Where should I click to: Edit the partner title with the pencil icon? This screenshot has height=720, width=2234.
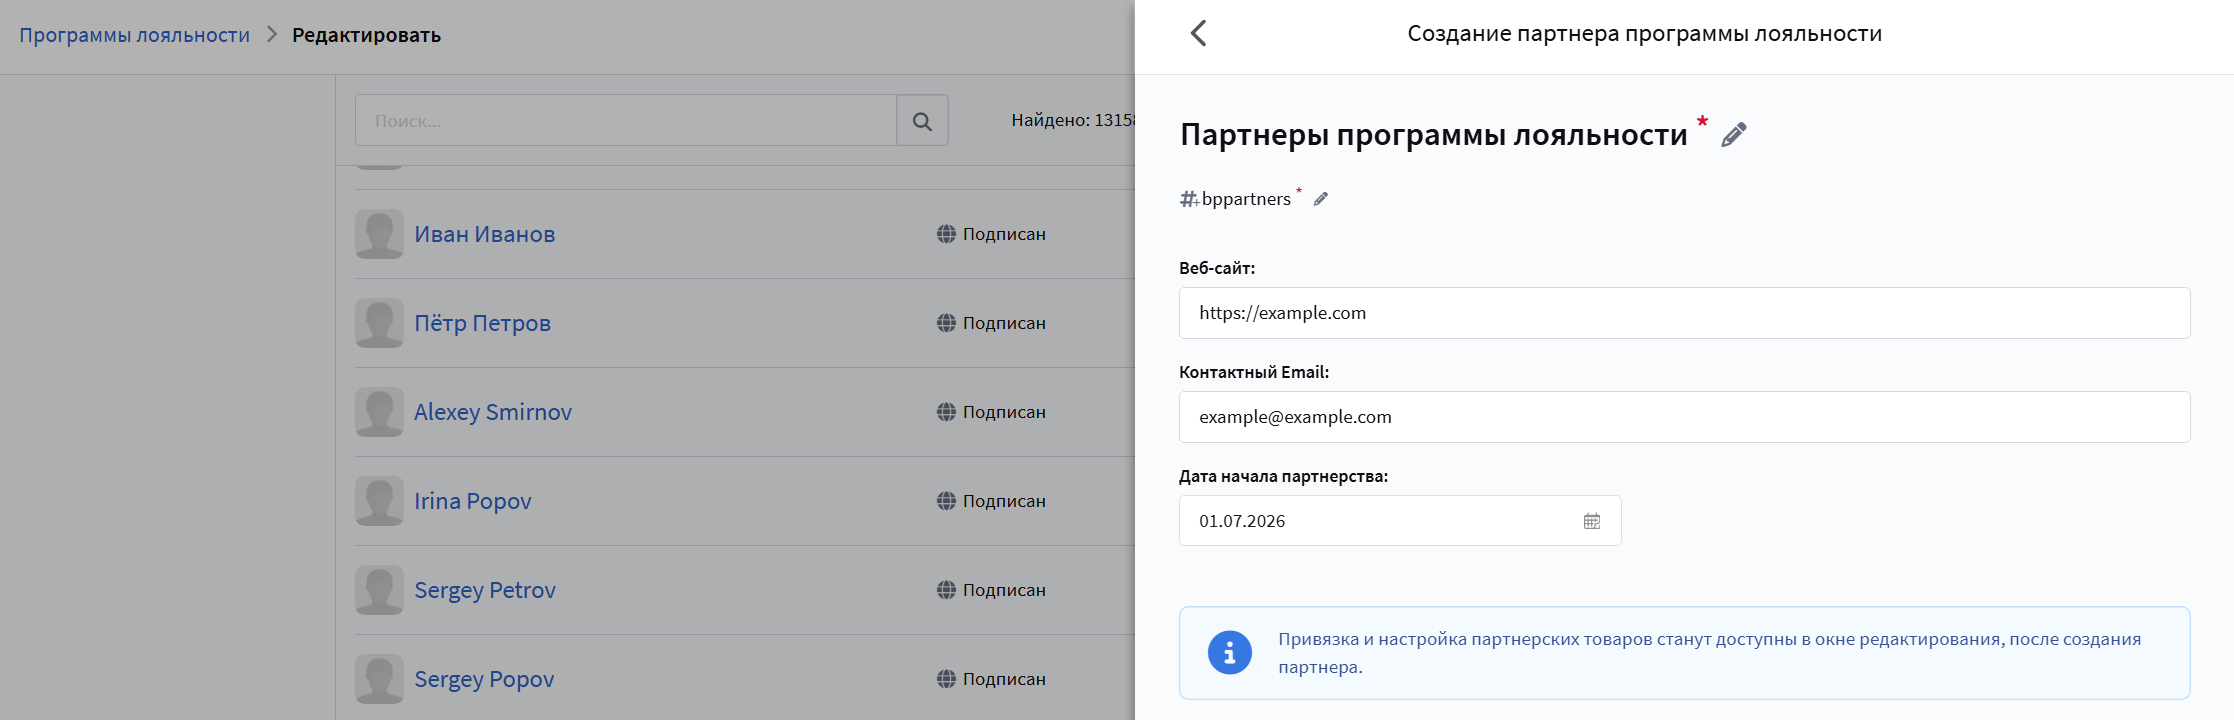coord(1734,135)
